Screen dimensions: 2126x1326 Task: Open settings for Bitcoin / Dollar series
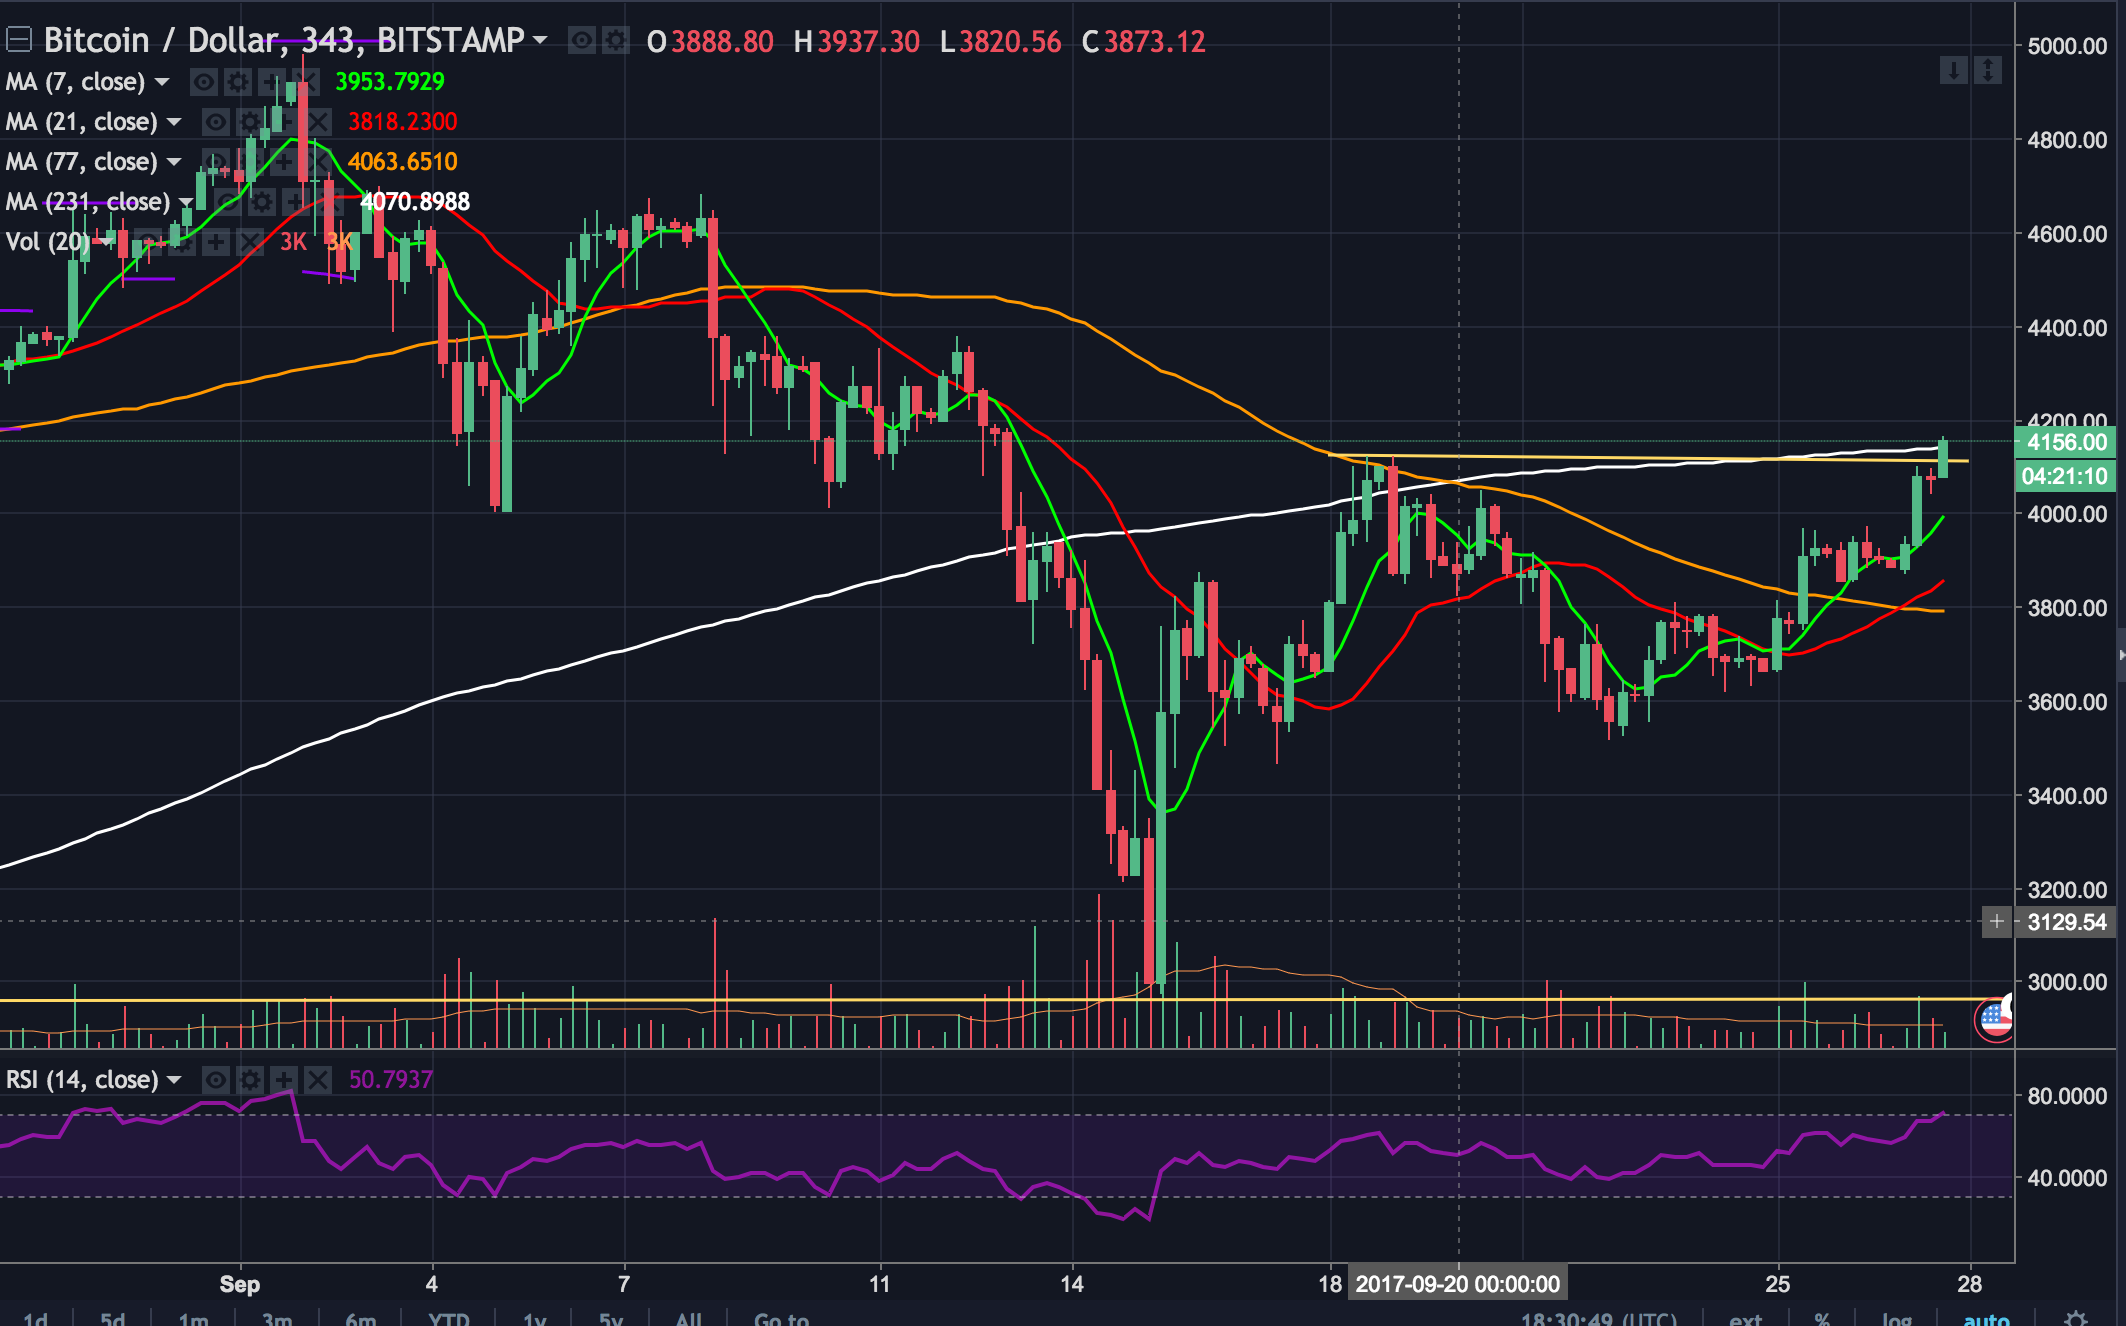coord(614,40)
